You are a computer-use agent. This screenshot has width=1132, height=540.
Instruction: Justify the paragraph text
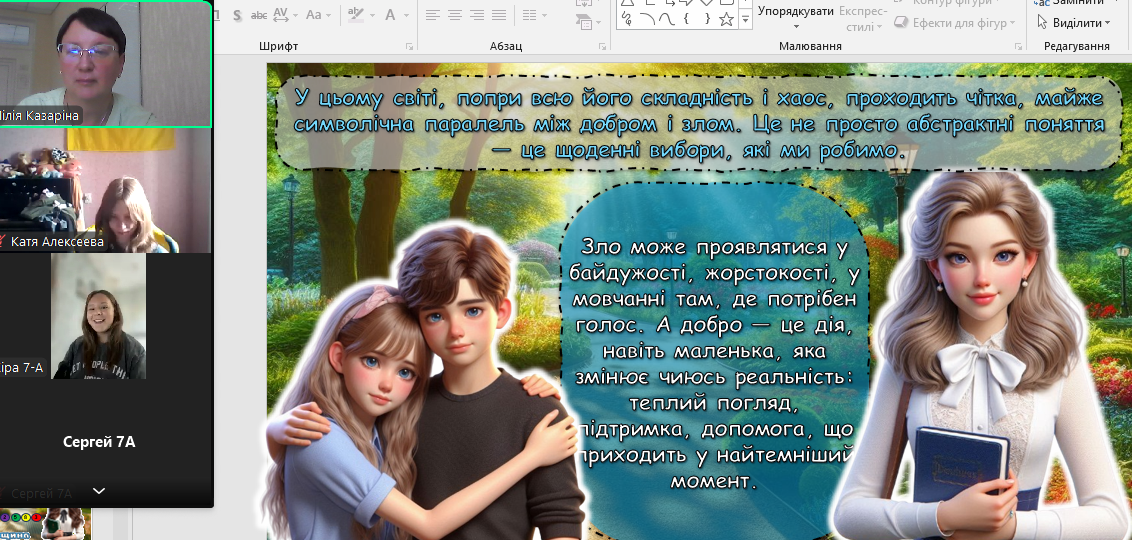point(501,15)
